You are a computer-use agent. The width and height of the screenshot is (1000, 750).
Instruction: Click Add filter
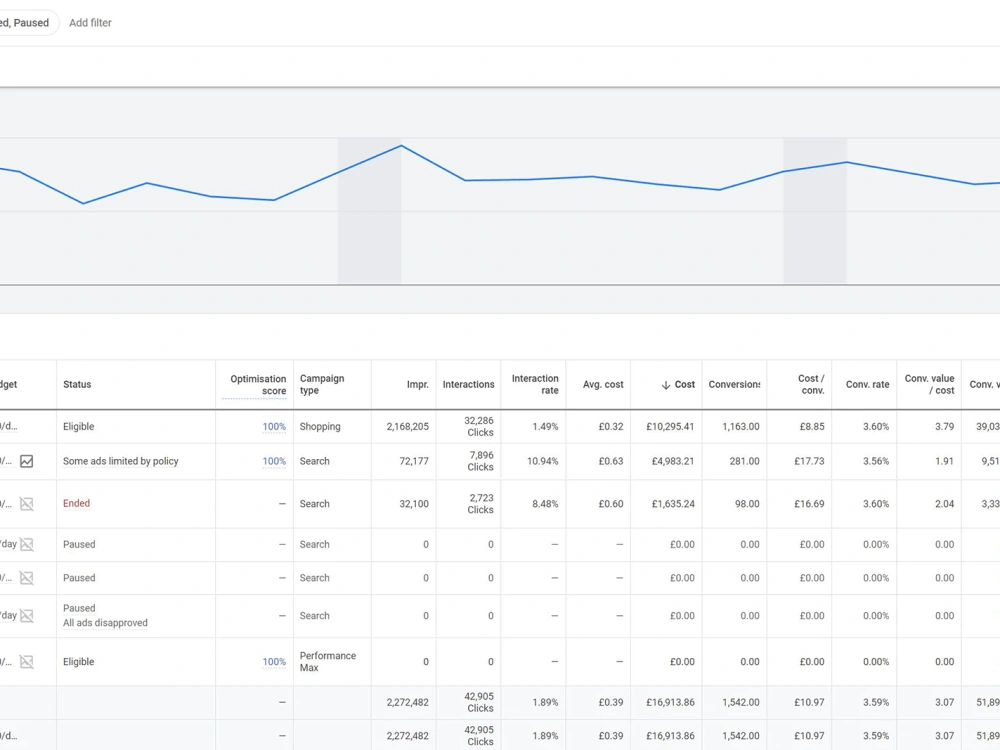pyautogui.click(x=90, y=23)
